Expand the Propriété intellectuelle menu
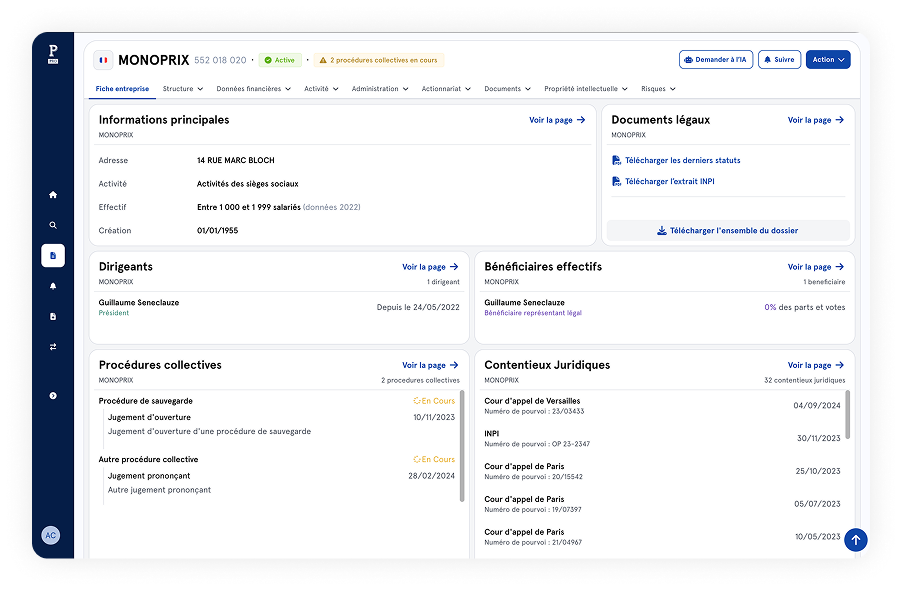The image size is (902, 591). click(x=586, y=89)
